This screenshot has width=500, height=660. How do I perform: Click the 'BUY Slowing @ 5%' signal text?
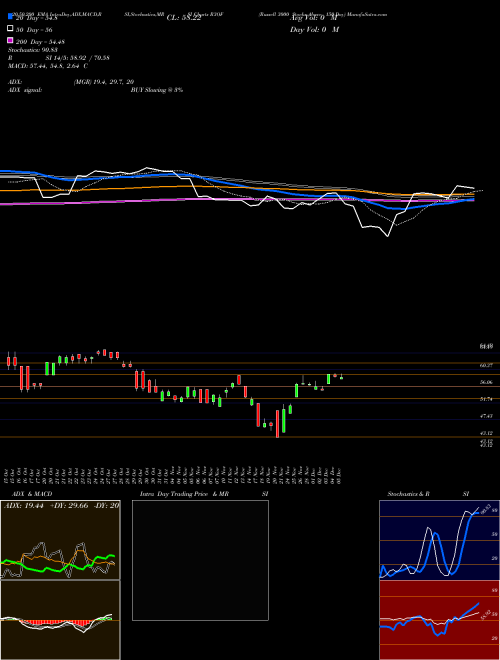coord(157,90)
